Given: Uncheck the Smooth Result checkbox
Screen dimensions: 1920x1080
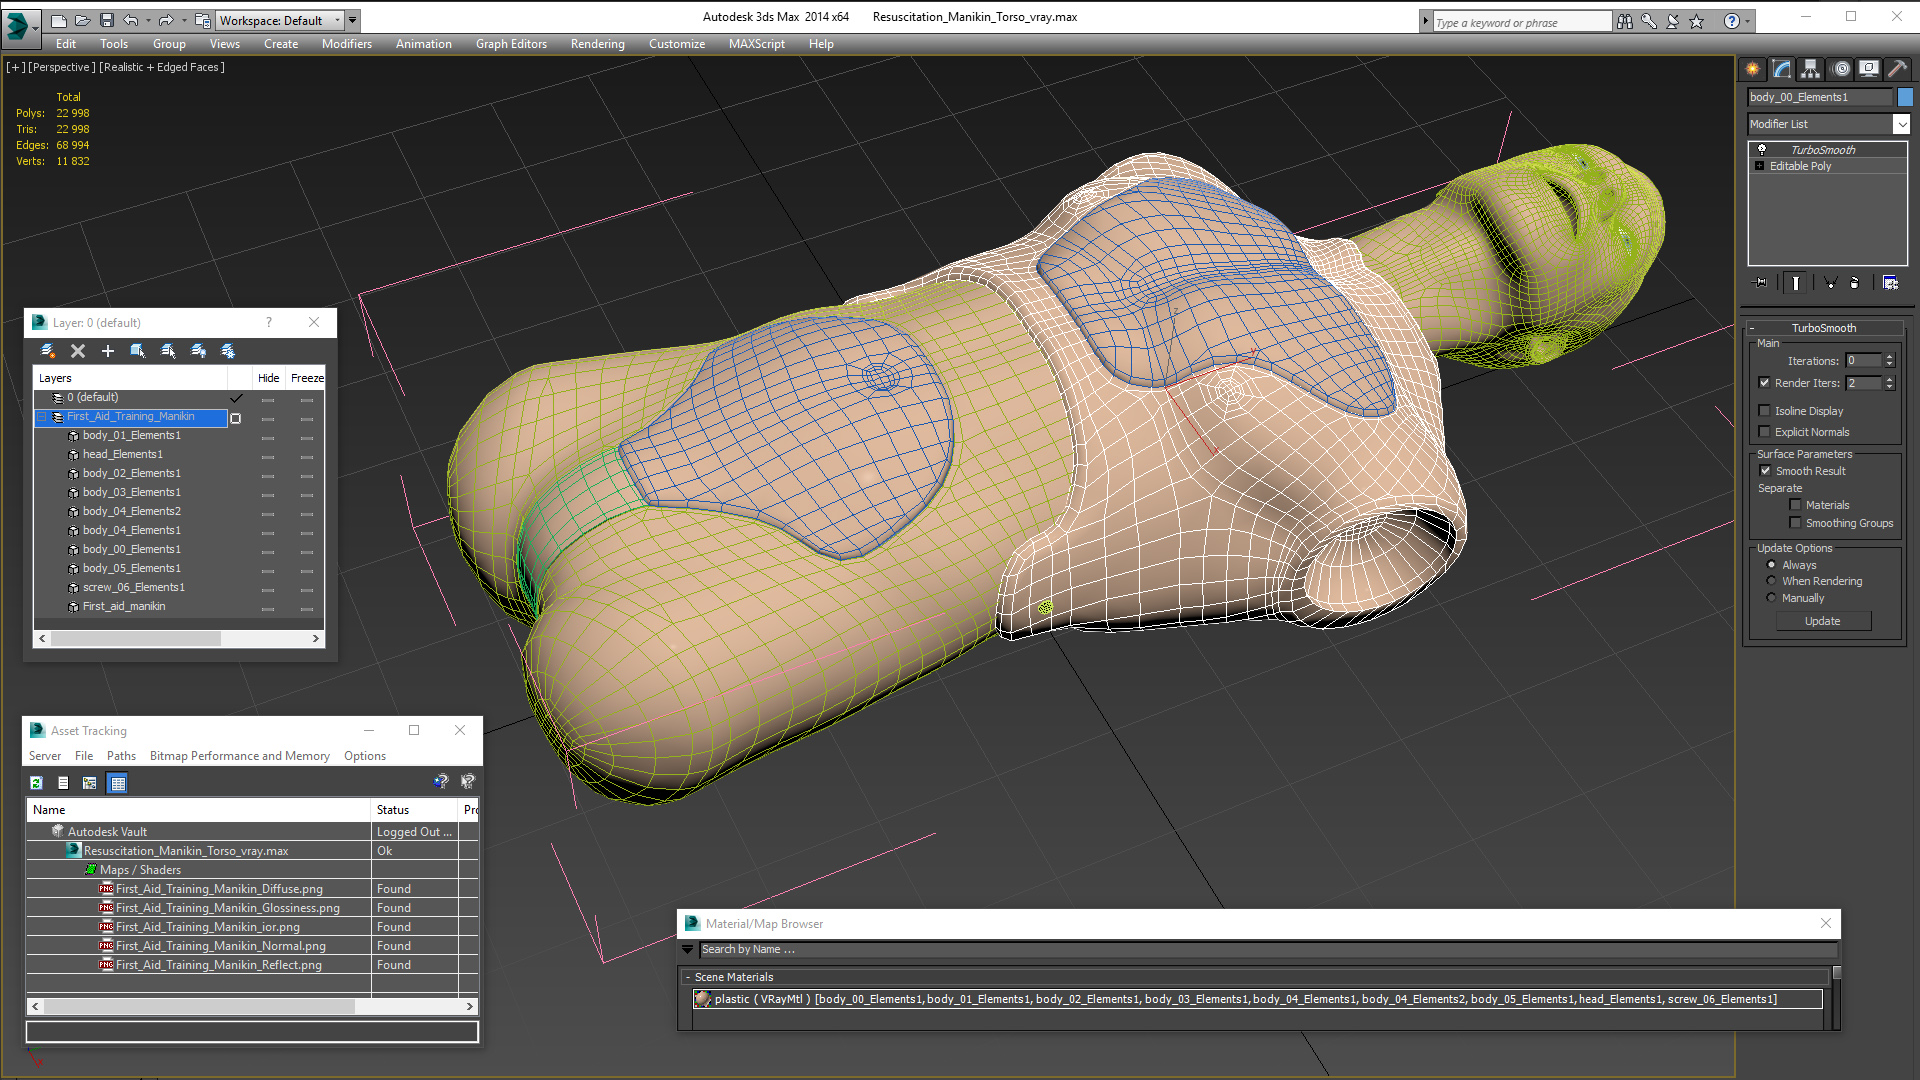Looking at the screenshot, I should click(x=1765, y=471).
